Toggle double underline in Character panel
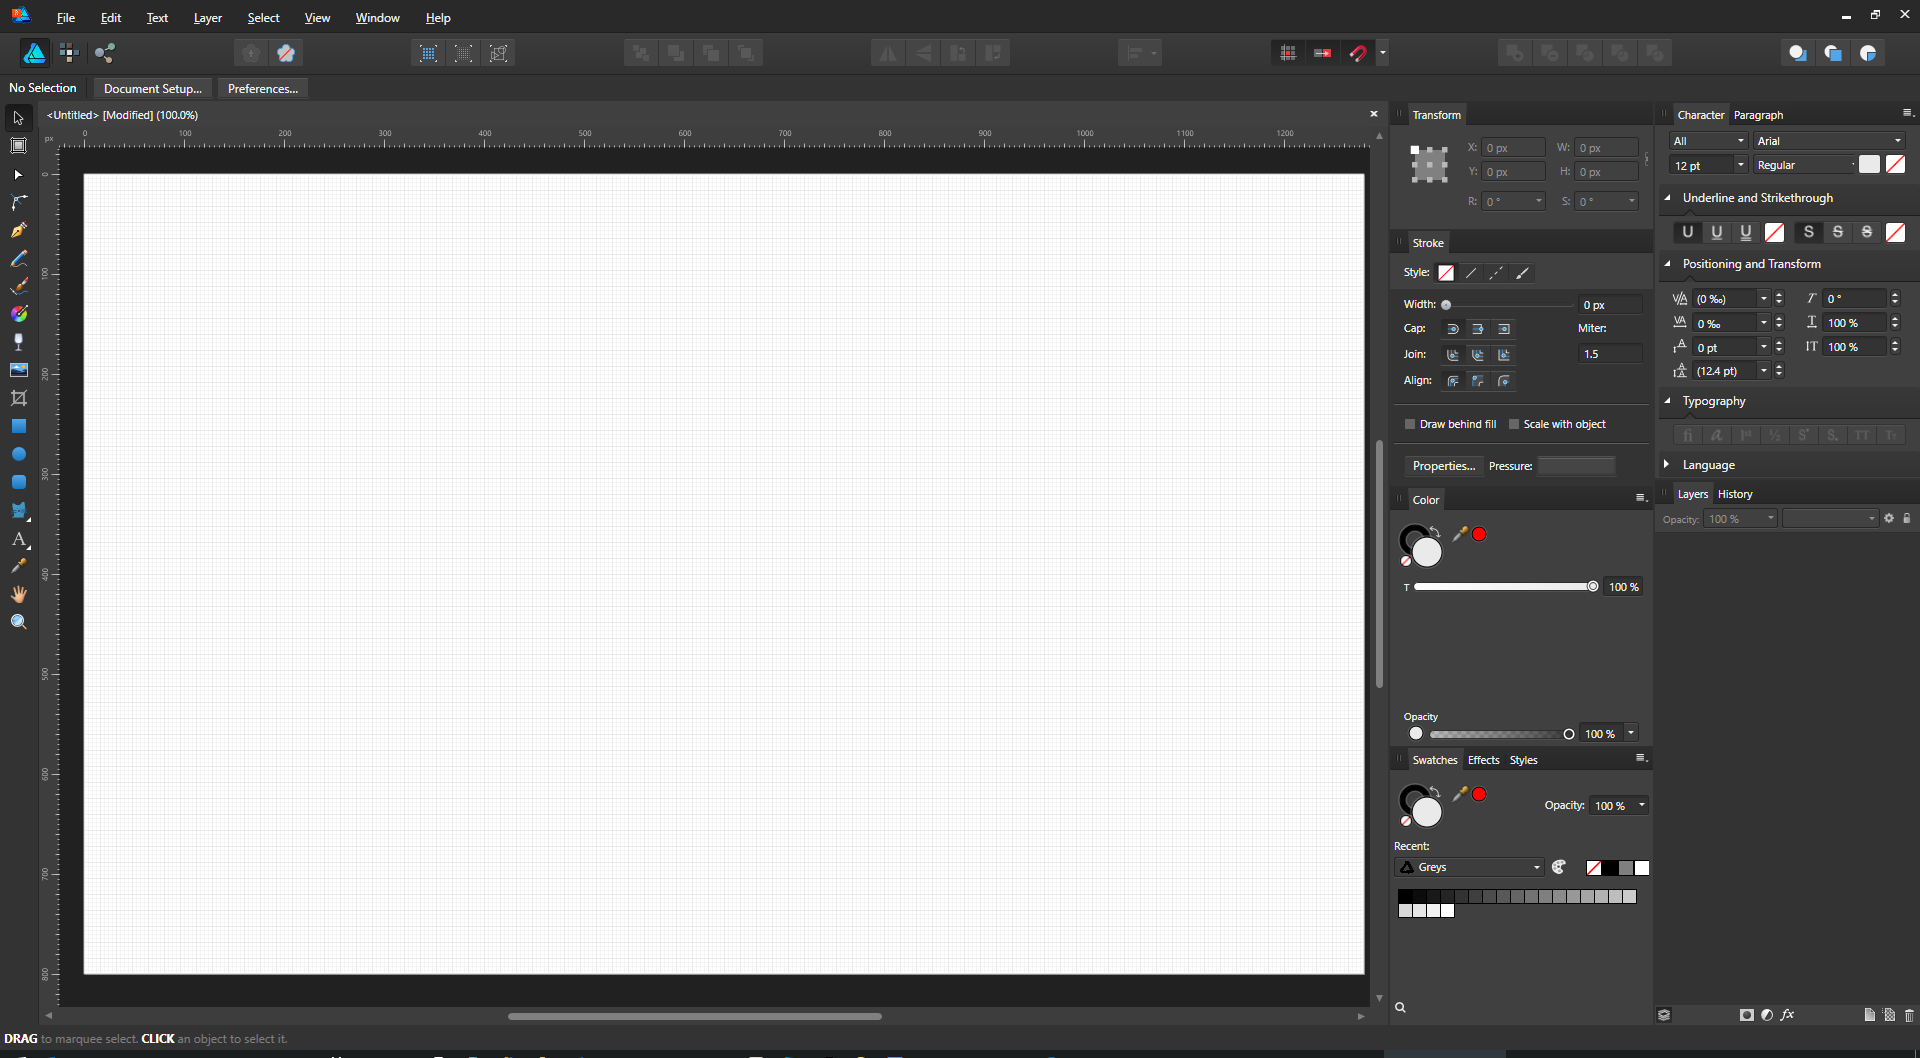 (x=1746, y=232)
